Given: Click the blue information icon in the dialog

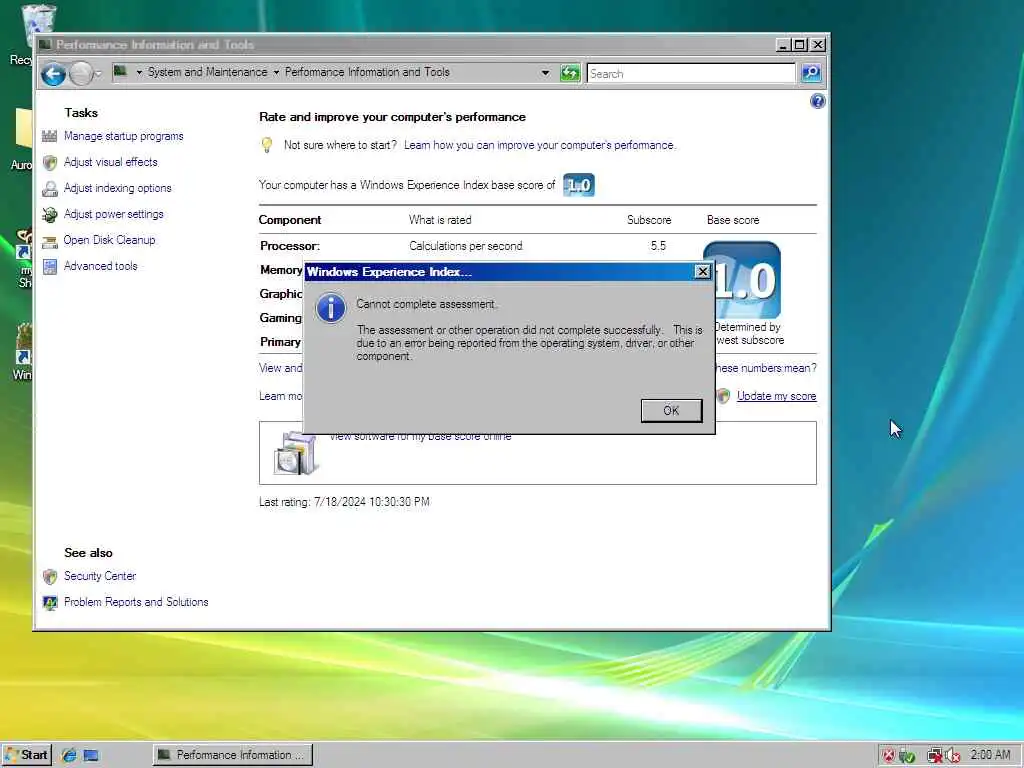Looking at the screenshot, I should click(x=330, y=308).
